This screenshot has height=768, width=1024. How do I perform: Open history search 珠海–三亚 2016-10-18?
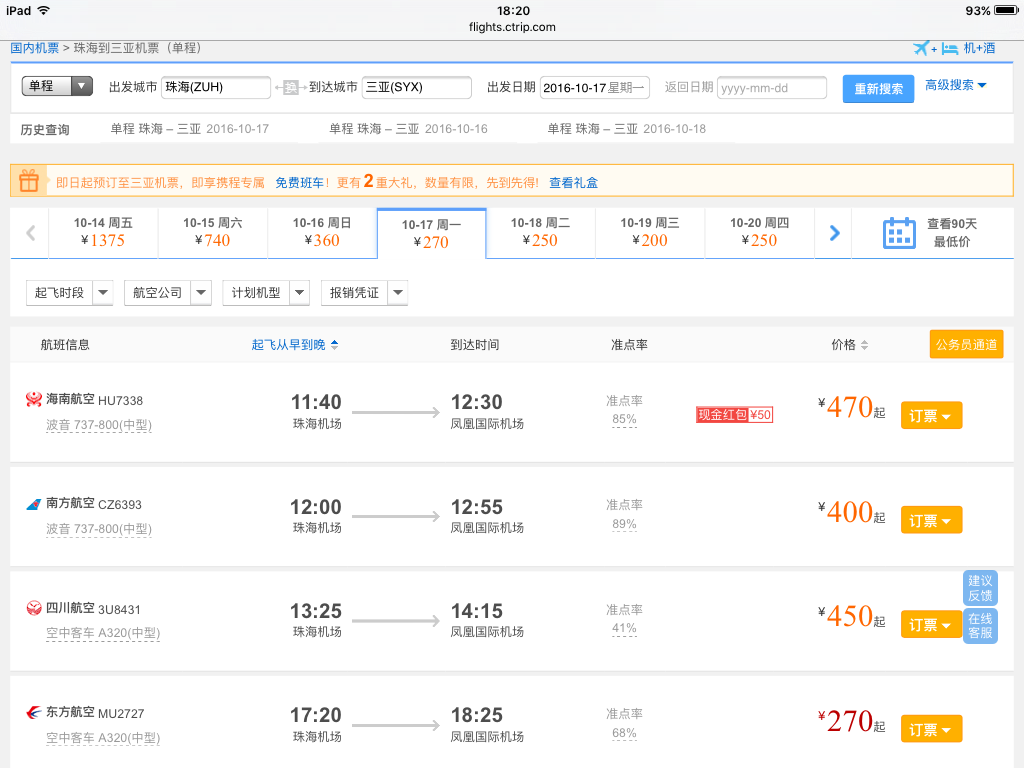(627, 129)
